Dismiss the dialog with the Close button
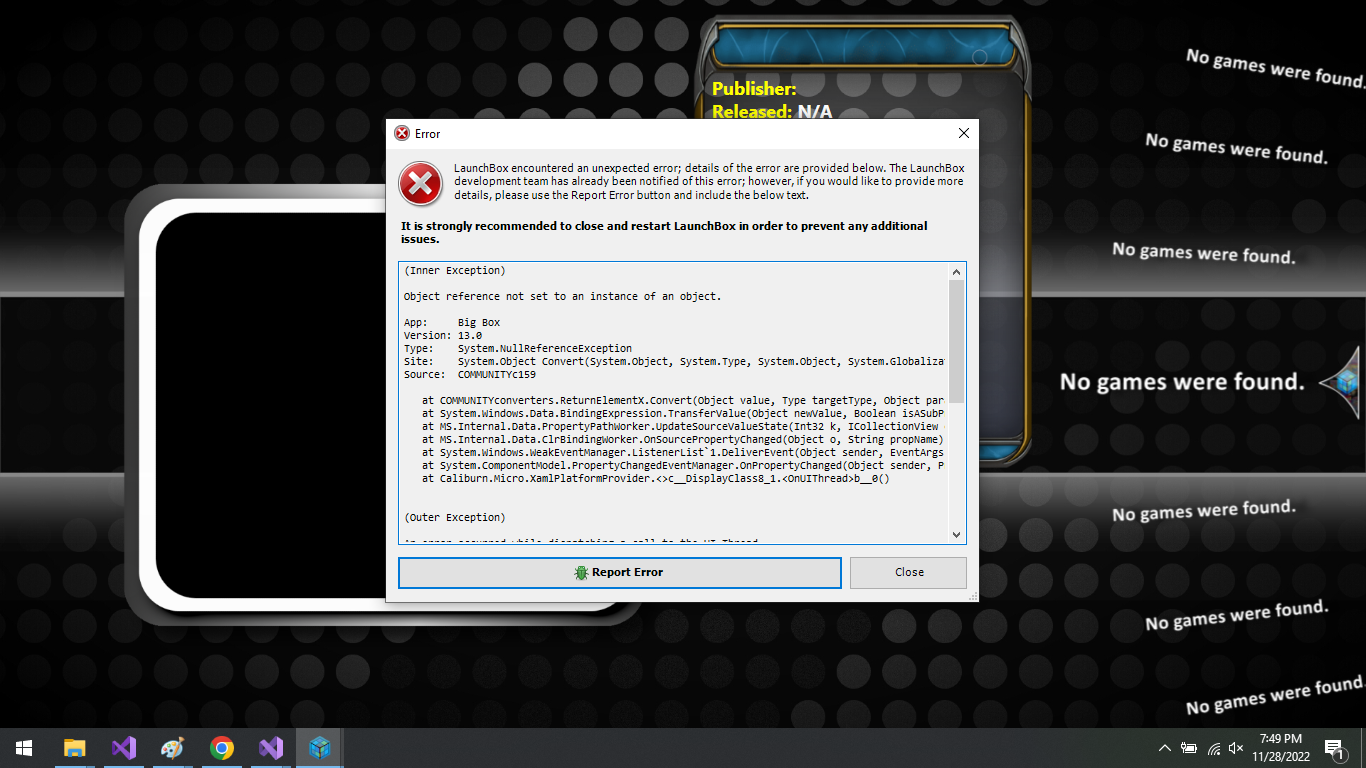 click(x=908, y=572)
